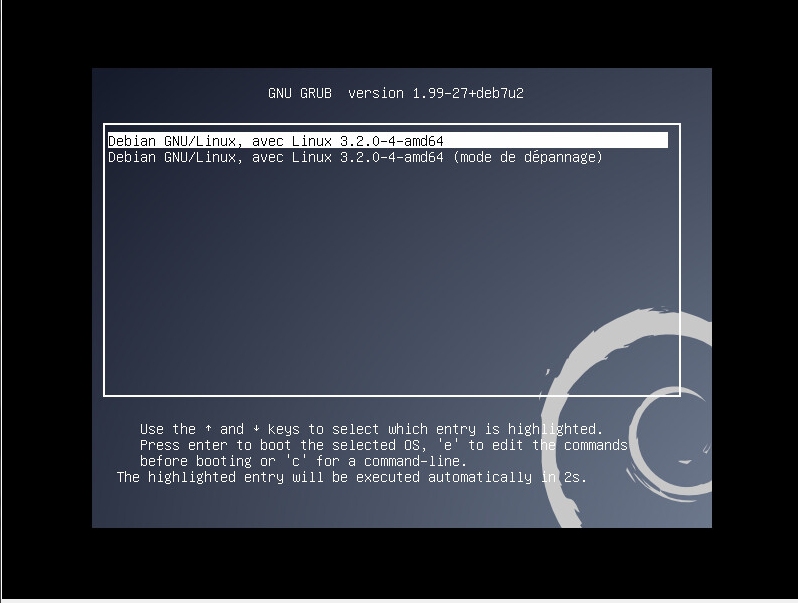Click the 'Press enter to boot the selected OS' line
Viewport: 798px width, 603px height.
point(384,445)
